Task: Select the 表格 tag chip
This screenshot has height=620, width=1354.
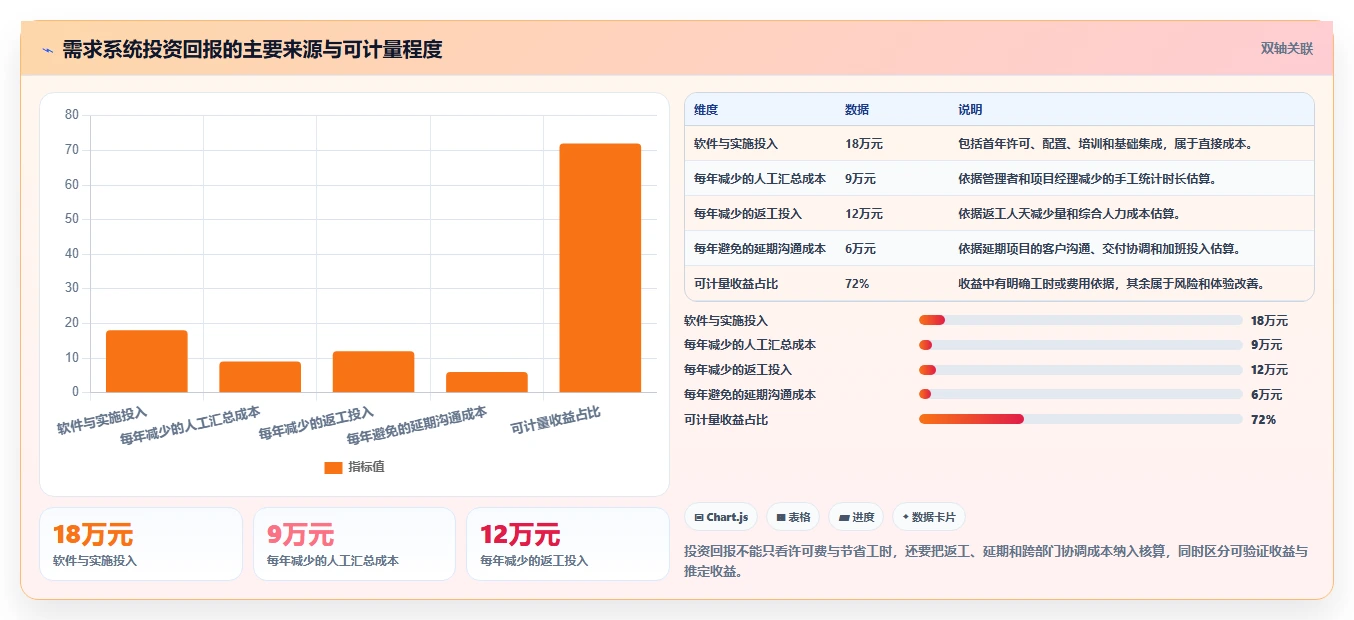Action: point(793,517)
